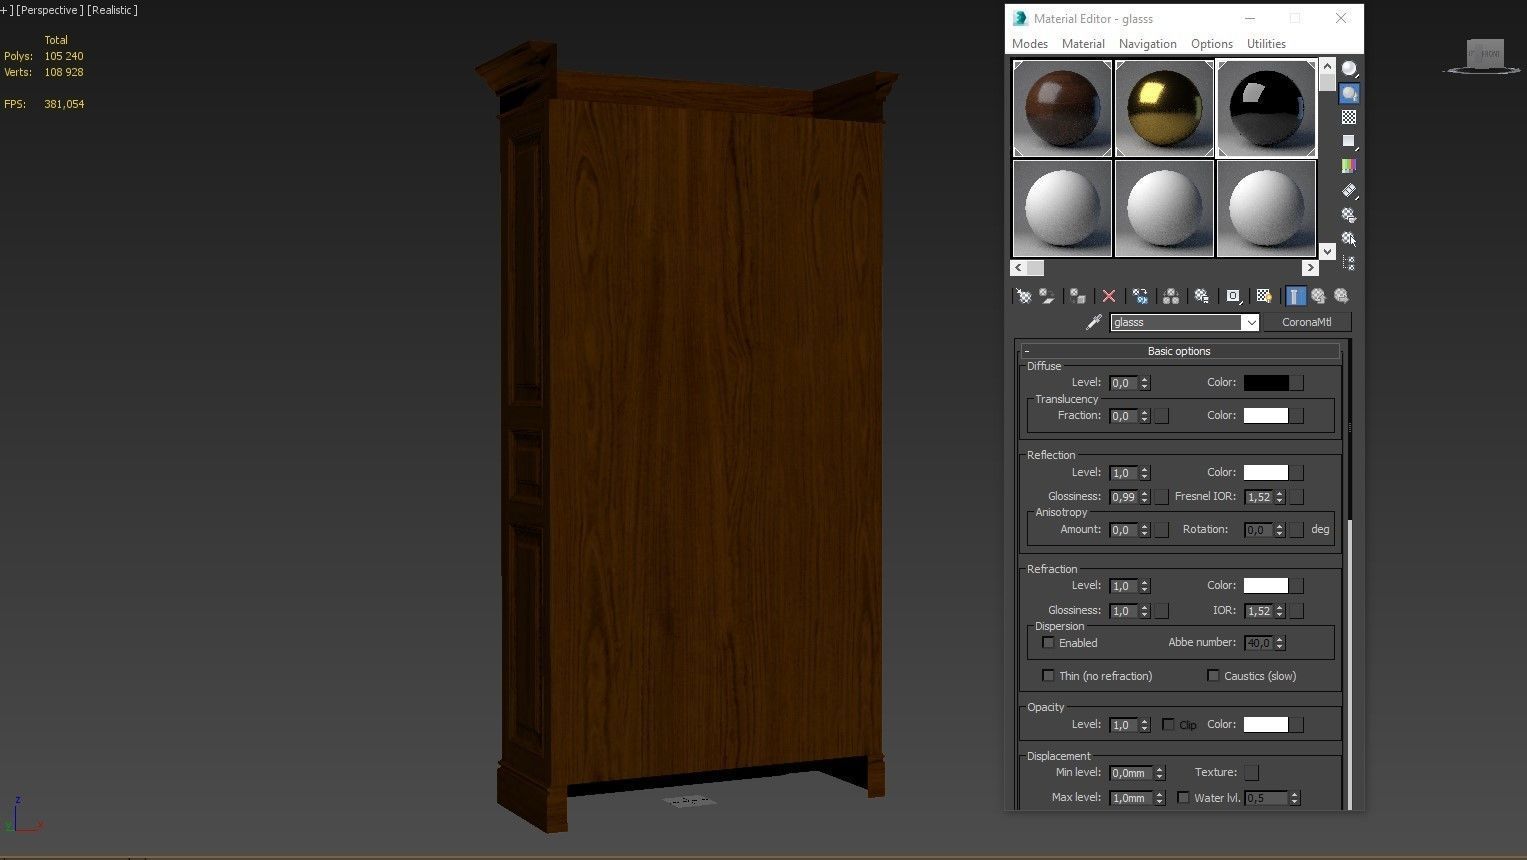Open the Material menu

click(x=1083, y=44)
